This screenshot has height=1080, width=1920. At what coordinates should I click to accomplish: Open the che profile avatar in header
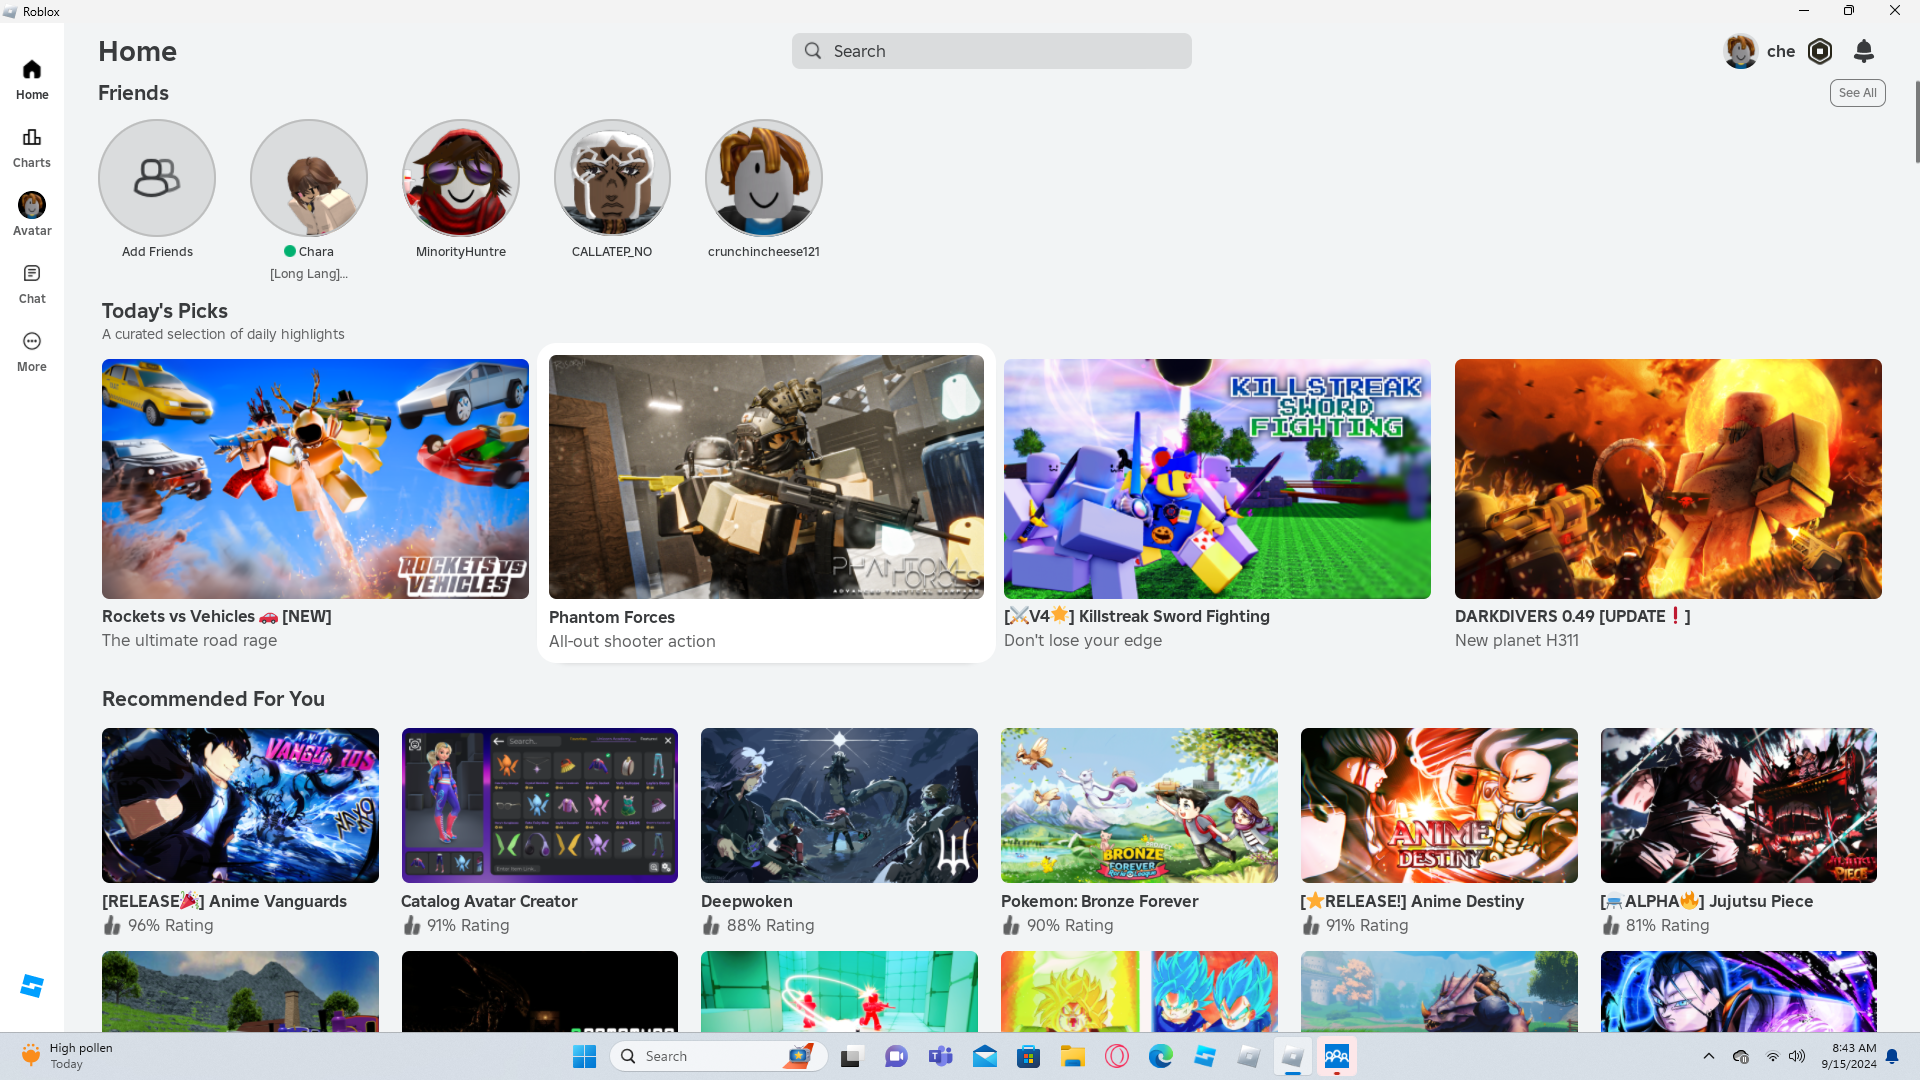click(x=1741, y=51)
